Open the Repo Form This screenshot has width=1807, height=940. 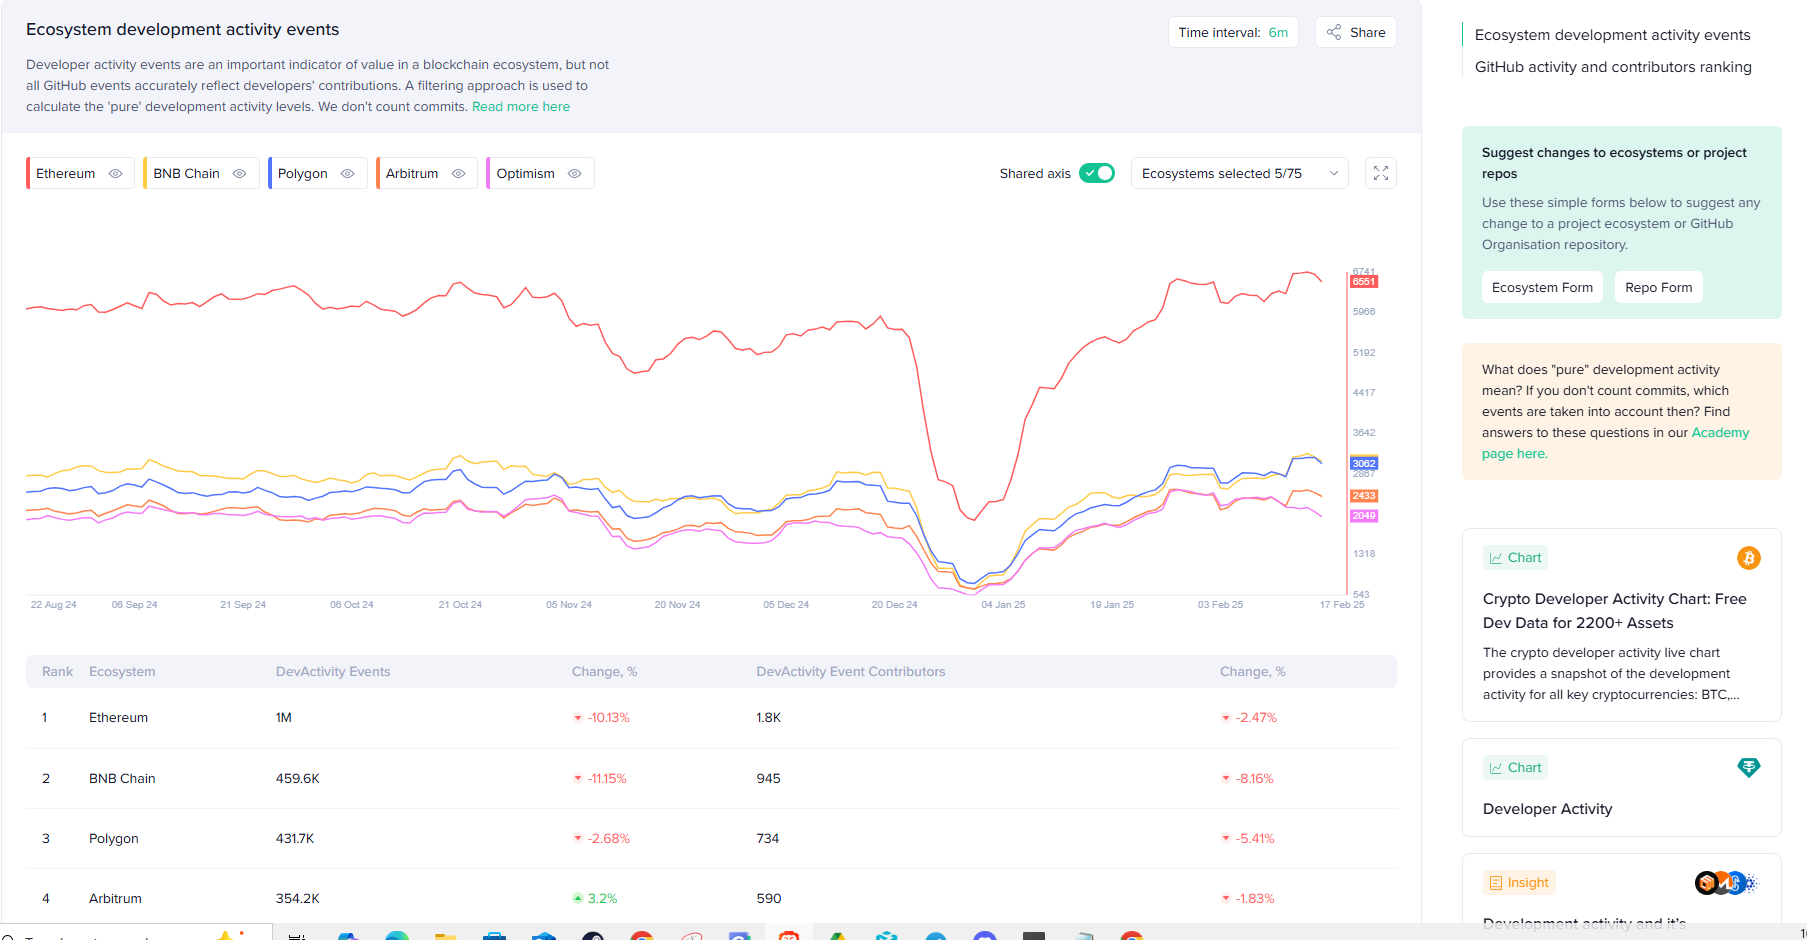click(1659, 287)
